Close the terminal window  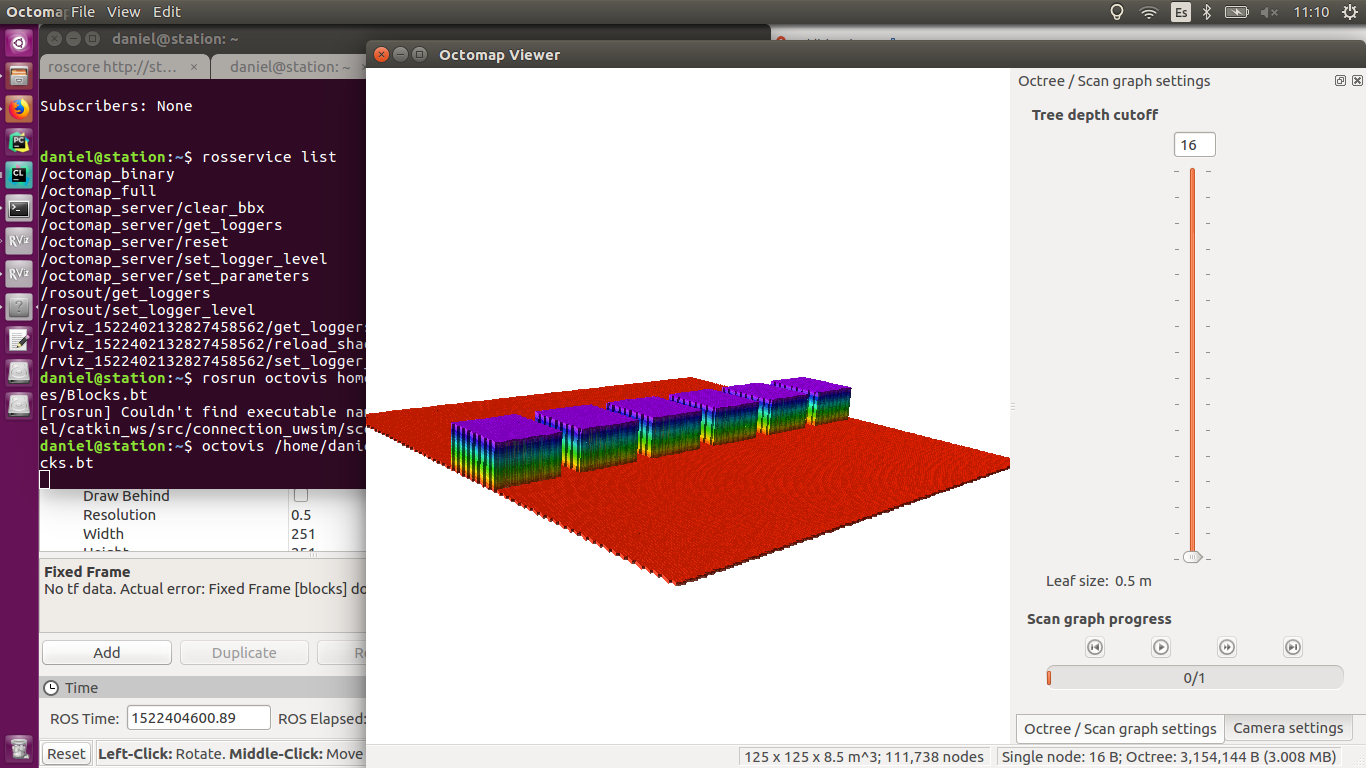53,39
